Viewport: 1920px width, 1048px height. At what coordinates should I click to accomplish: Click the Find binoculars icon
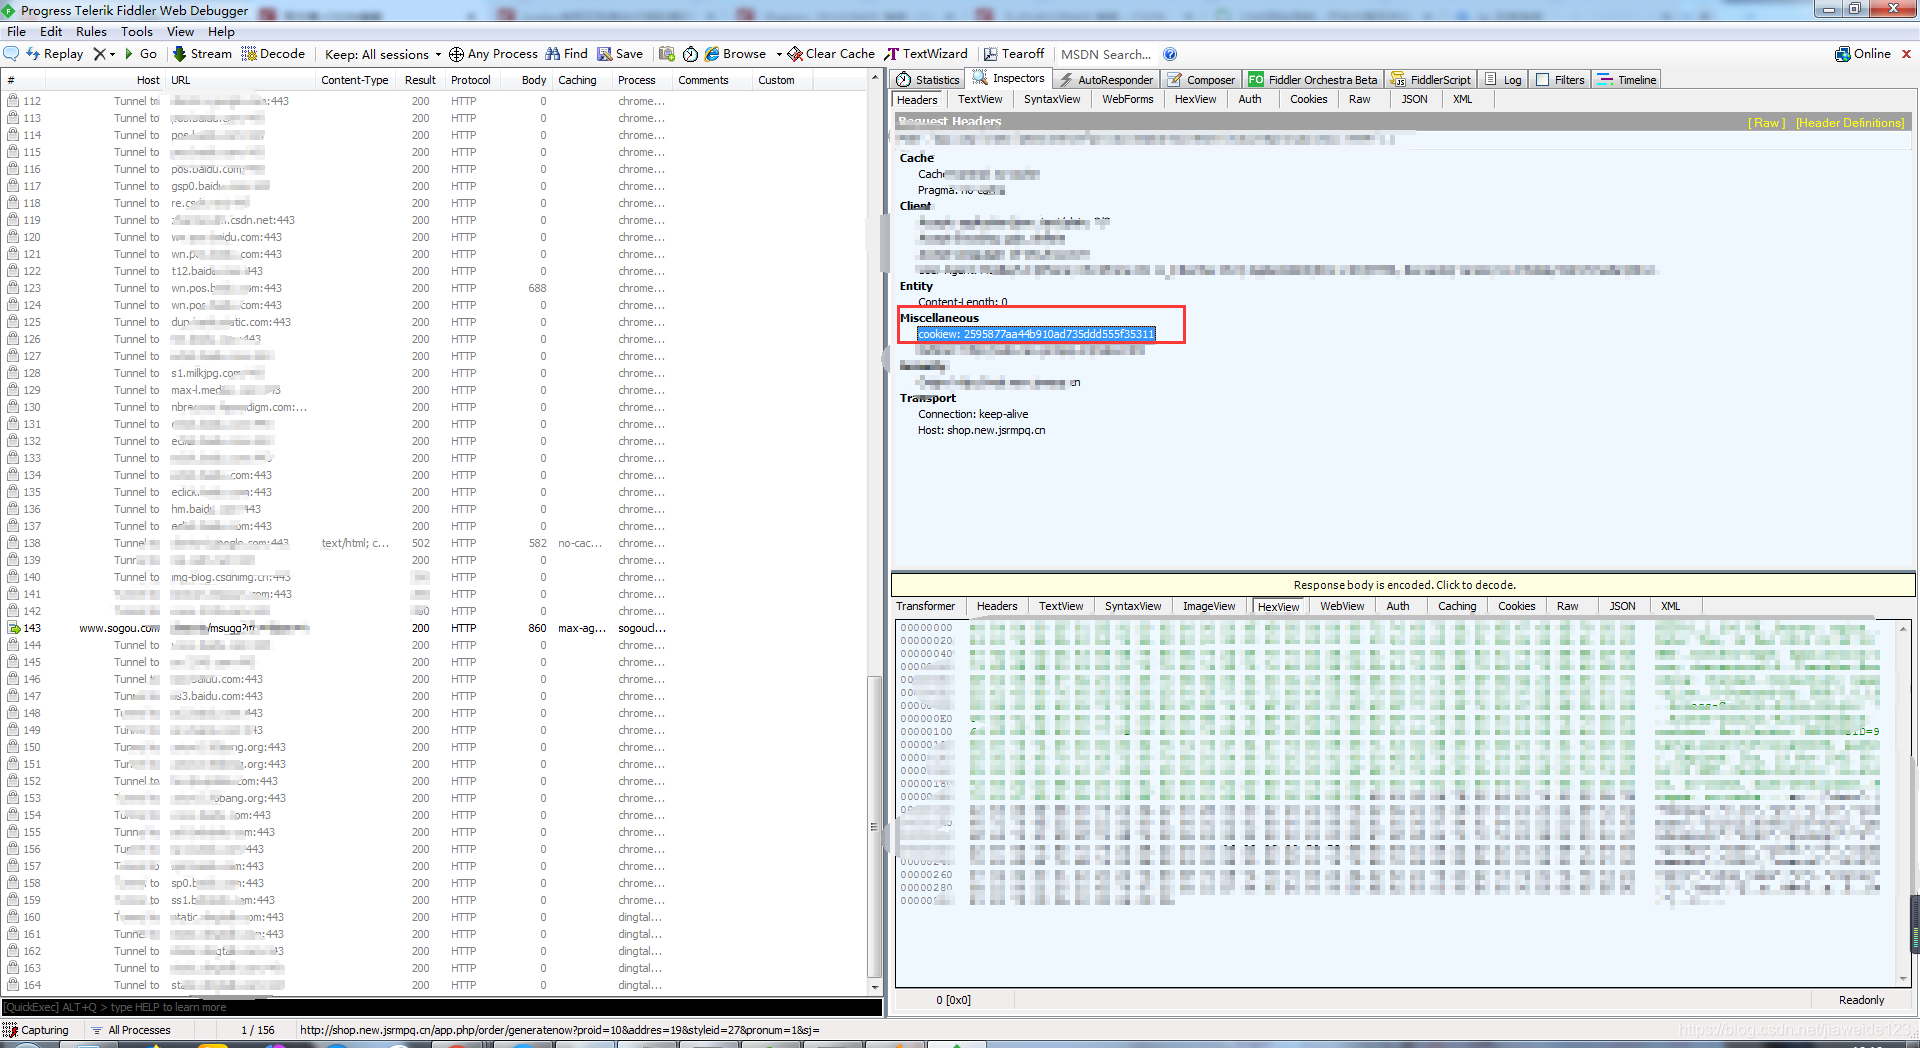(x=553, y=54)
